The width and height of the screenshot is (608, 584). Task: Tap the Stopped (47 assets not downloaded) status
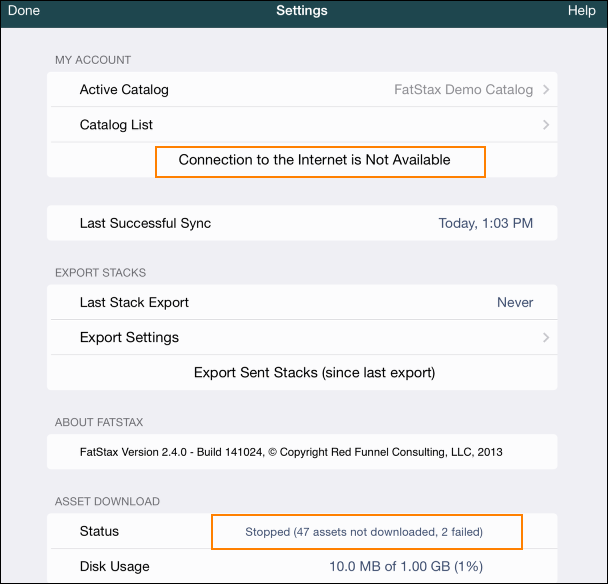tap(364, 532)
